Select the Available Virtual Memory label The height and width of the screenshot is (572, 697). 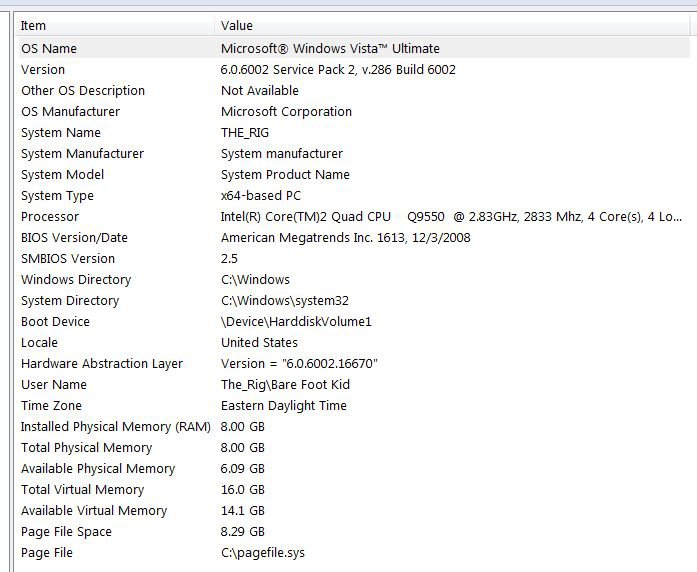tap(94, 511)
